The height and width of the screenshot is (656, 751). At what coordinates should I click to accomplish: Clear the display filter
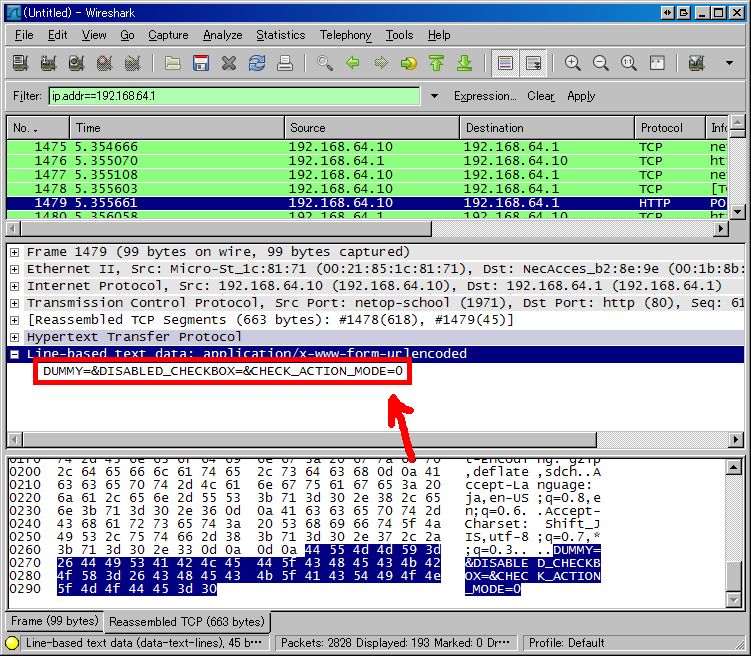coord(541,96)
